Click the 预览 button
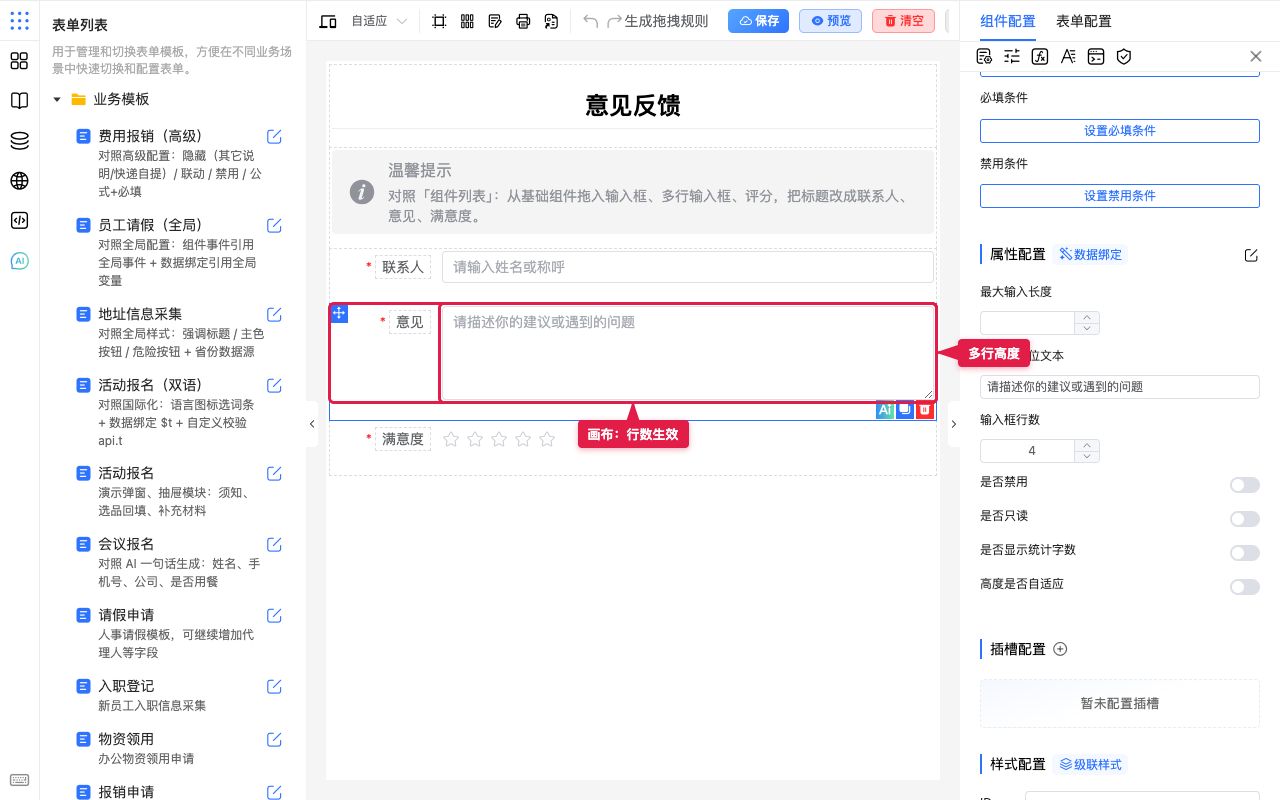The width and height of the screenshot is (1280, 800). [830, 21]
